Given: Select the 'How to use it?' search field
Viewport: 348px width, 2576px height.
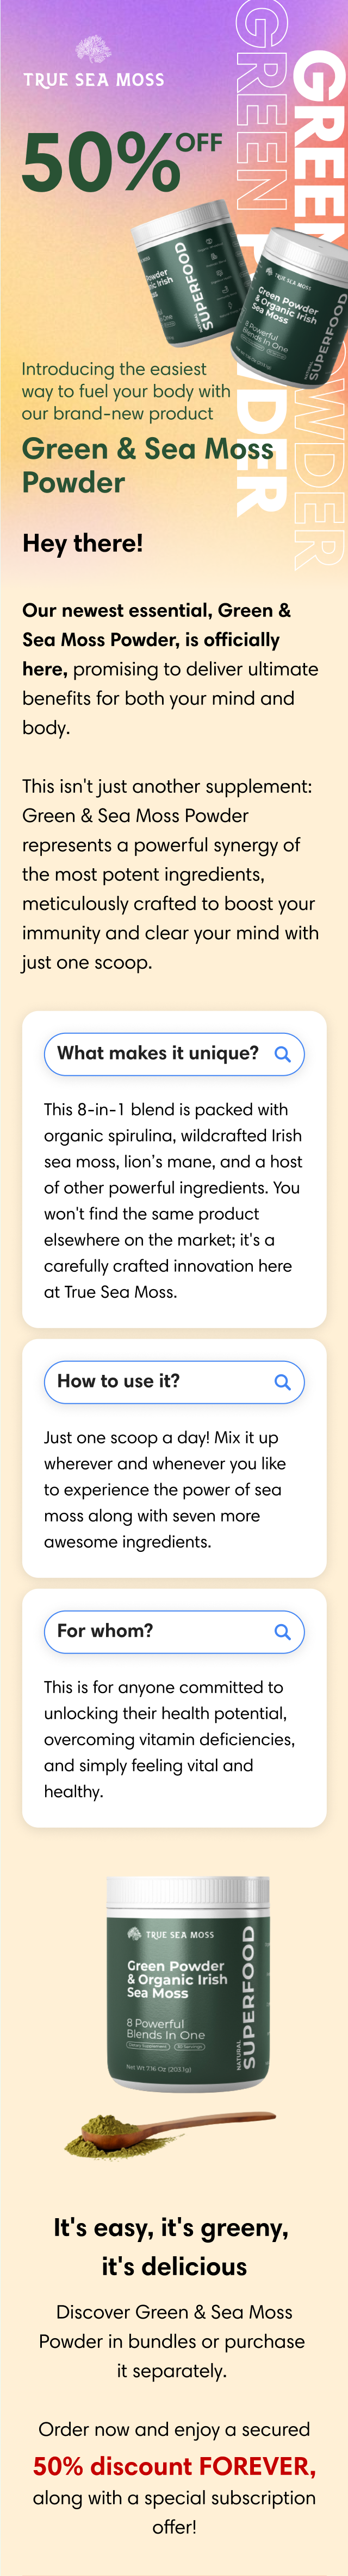Looking at the screenshot, I should pos(174,1382).
